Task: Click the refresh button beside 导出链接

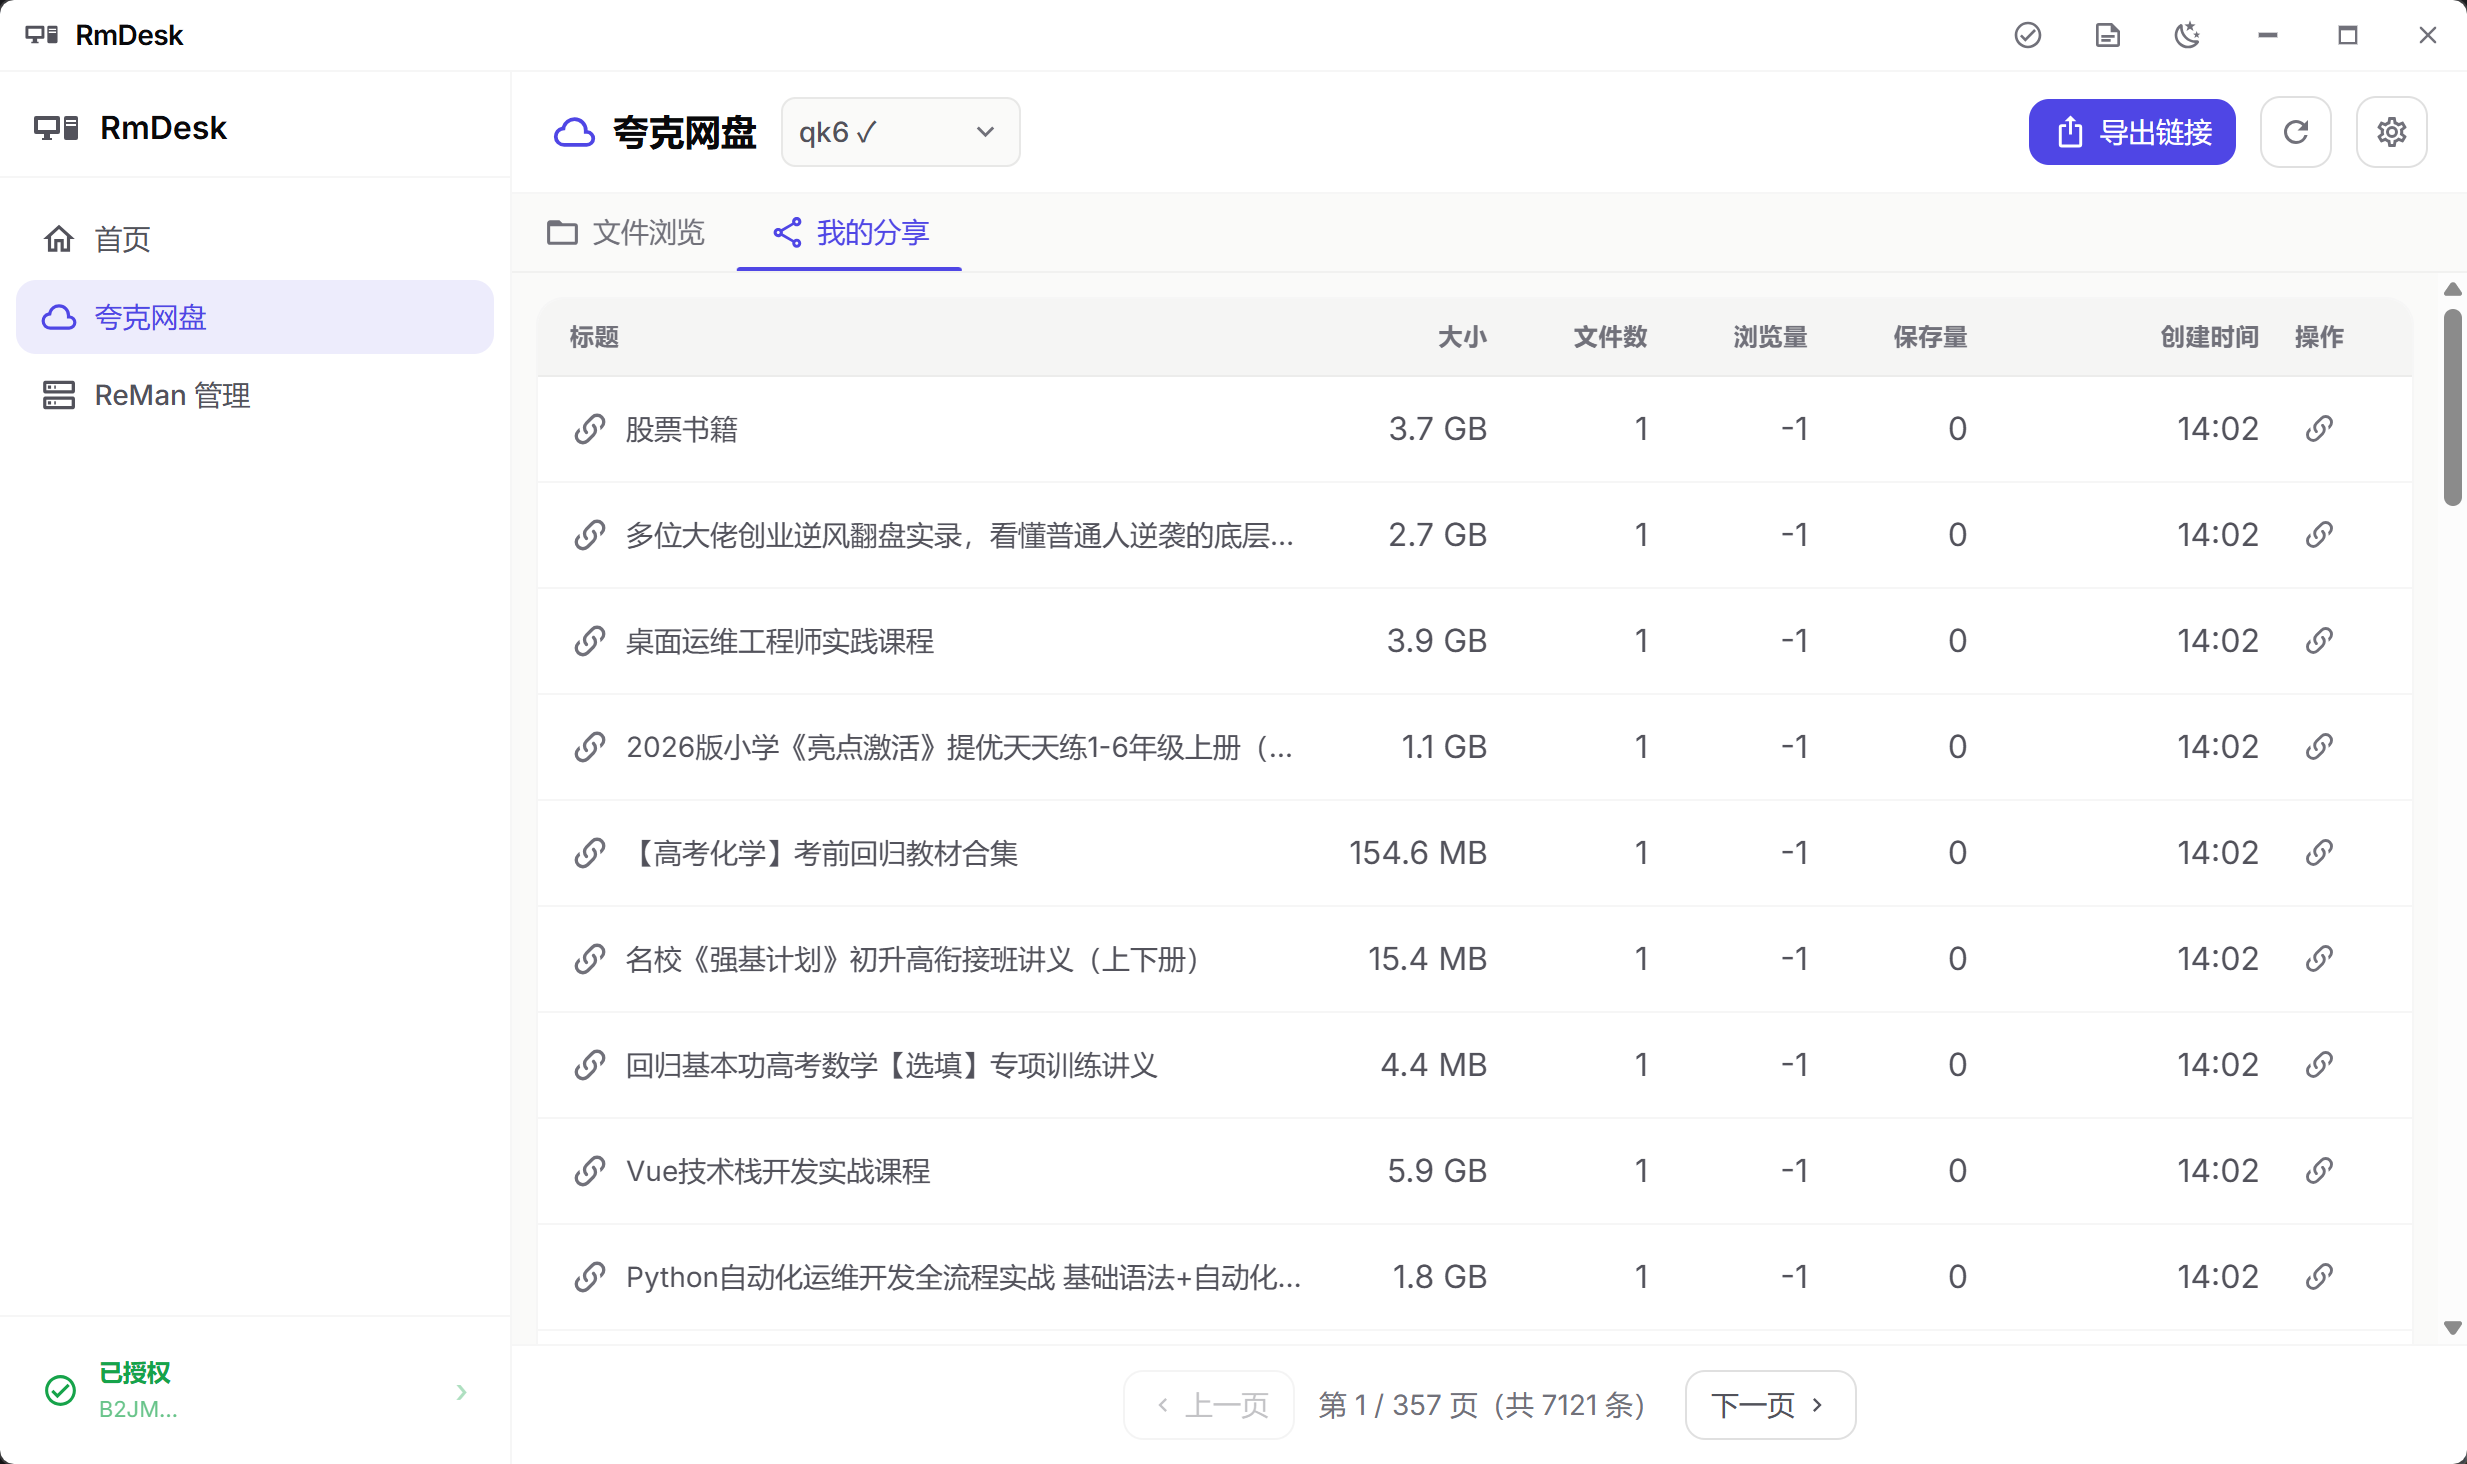Action: (2295, 132)
